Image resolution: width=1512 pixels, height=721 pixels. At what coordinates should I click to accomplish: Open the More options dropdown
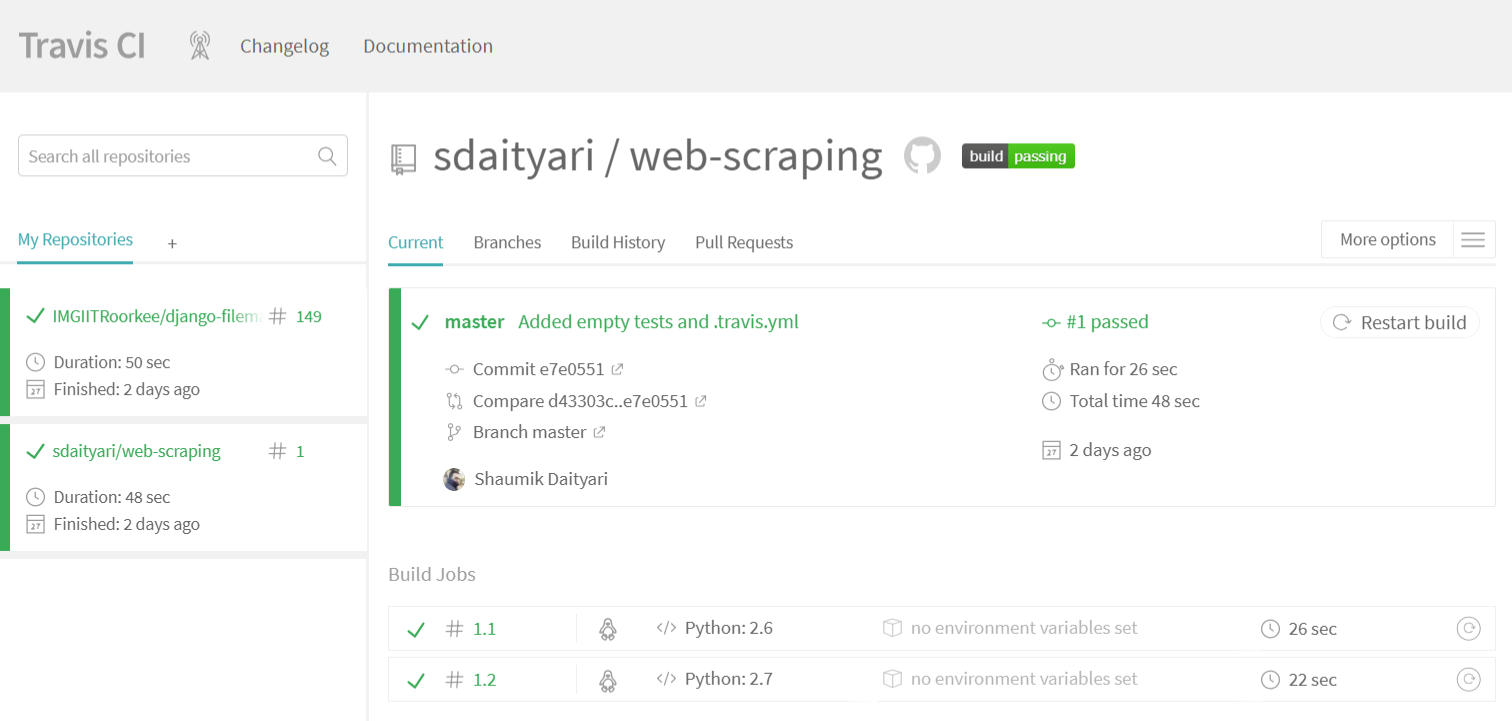[x=1387, y=239]
